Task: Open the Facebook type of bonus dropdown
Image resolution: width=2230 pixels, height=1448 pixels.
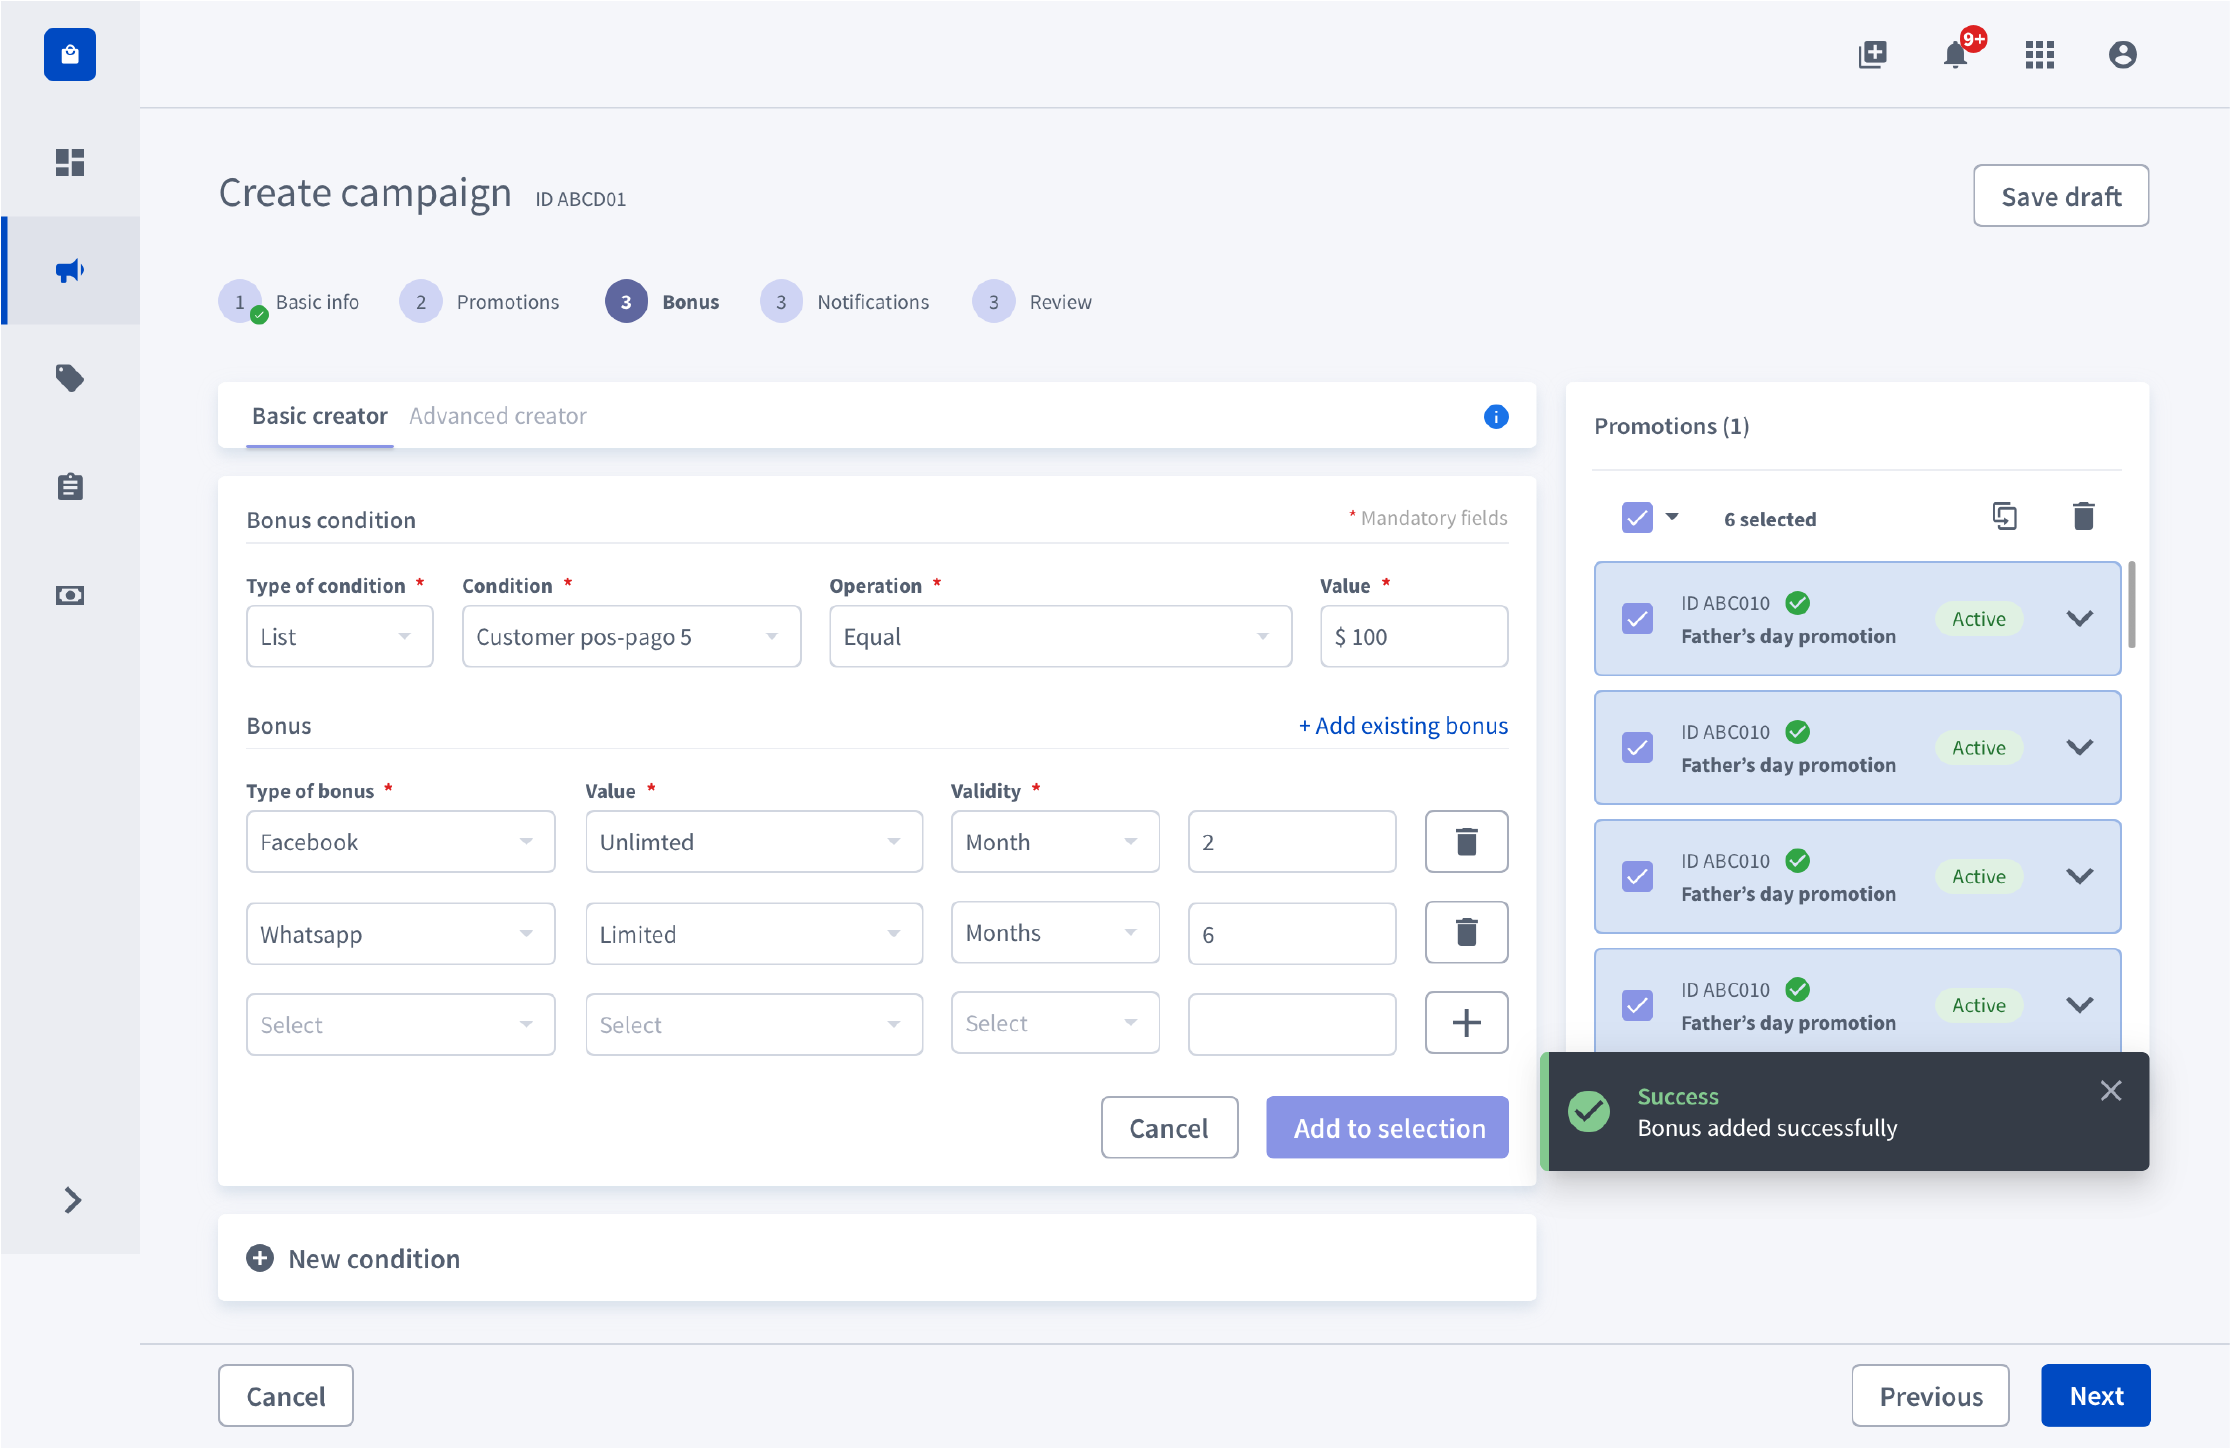Action: coord(400,841)
